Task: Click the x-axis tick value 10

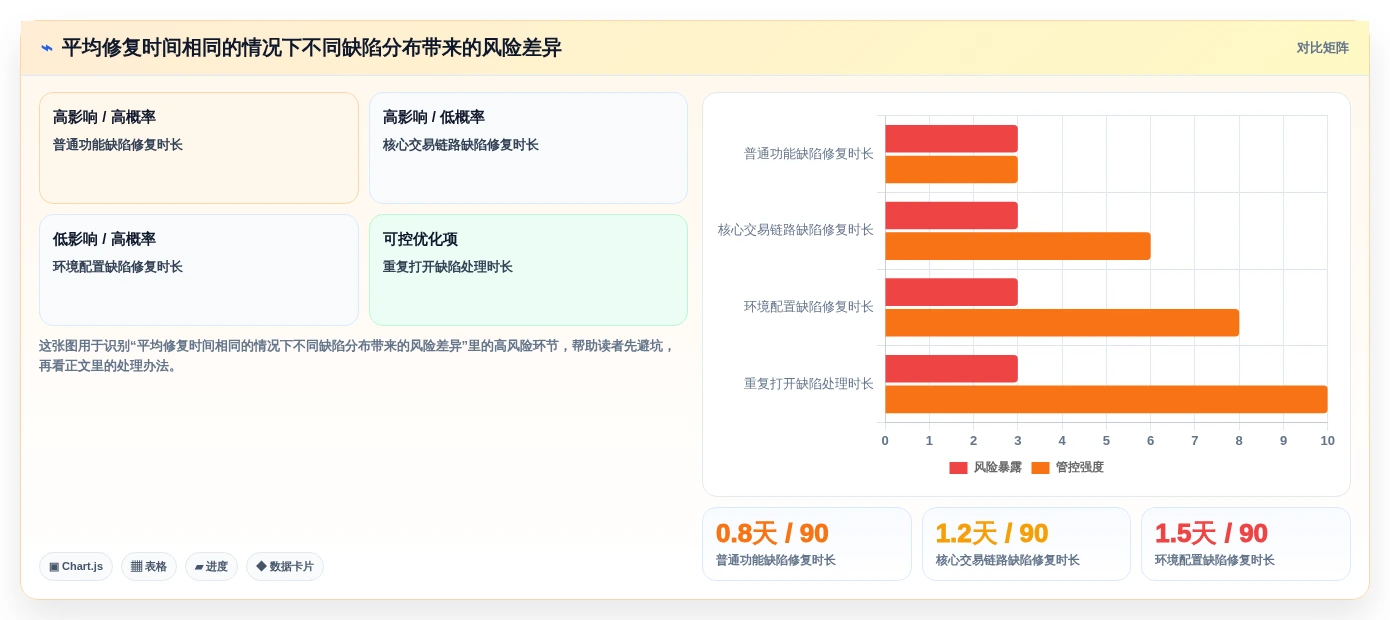Action: click(1327, 441)
